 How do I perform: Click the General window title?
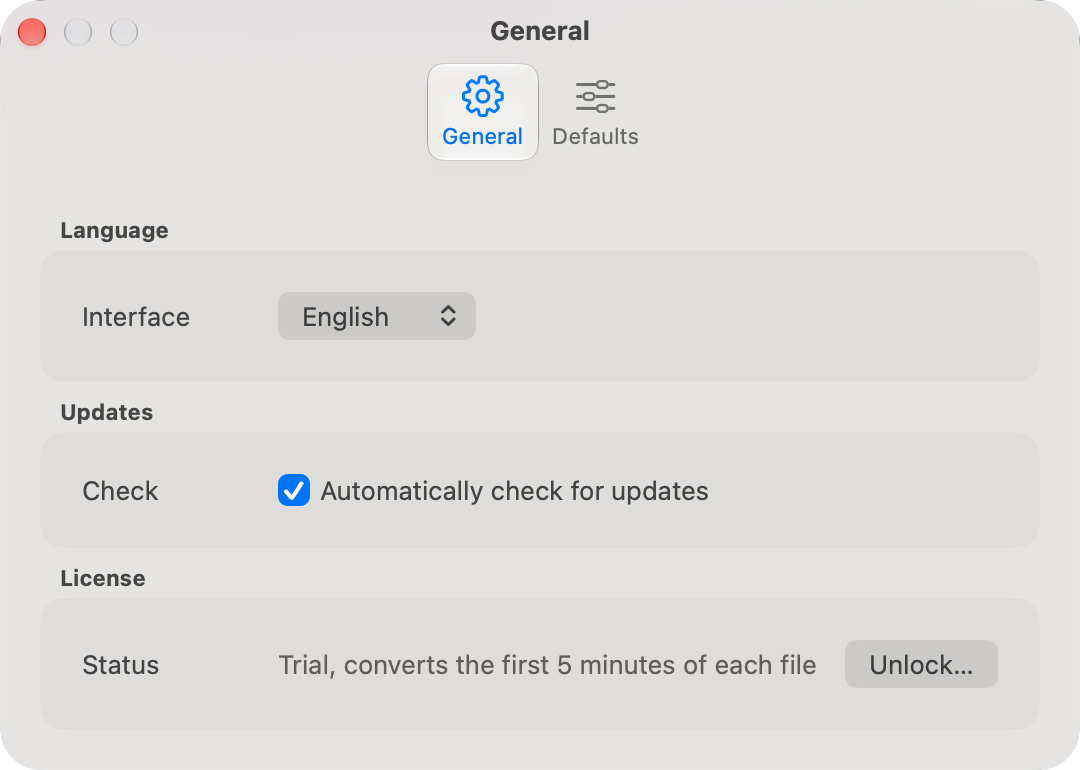tap(540, 31)
